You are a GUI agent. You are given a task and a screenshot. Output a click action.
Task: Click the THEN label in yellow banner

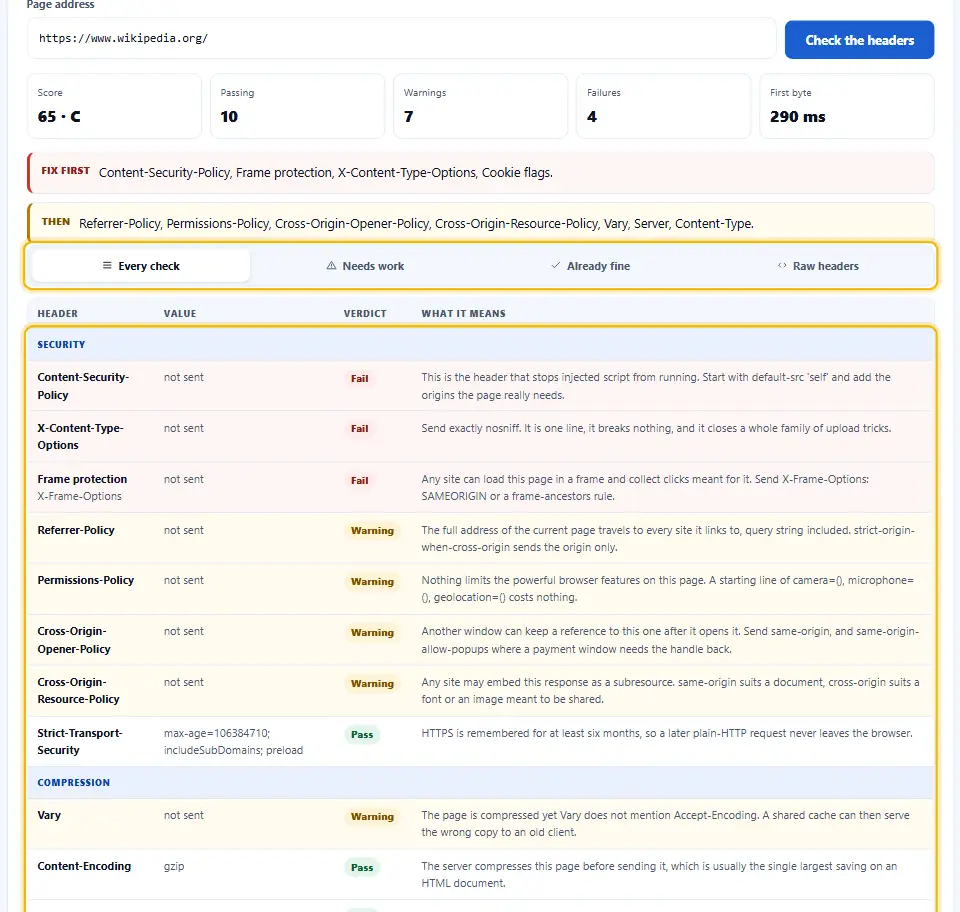coord(56,222)
